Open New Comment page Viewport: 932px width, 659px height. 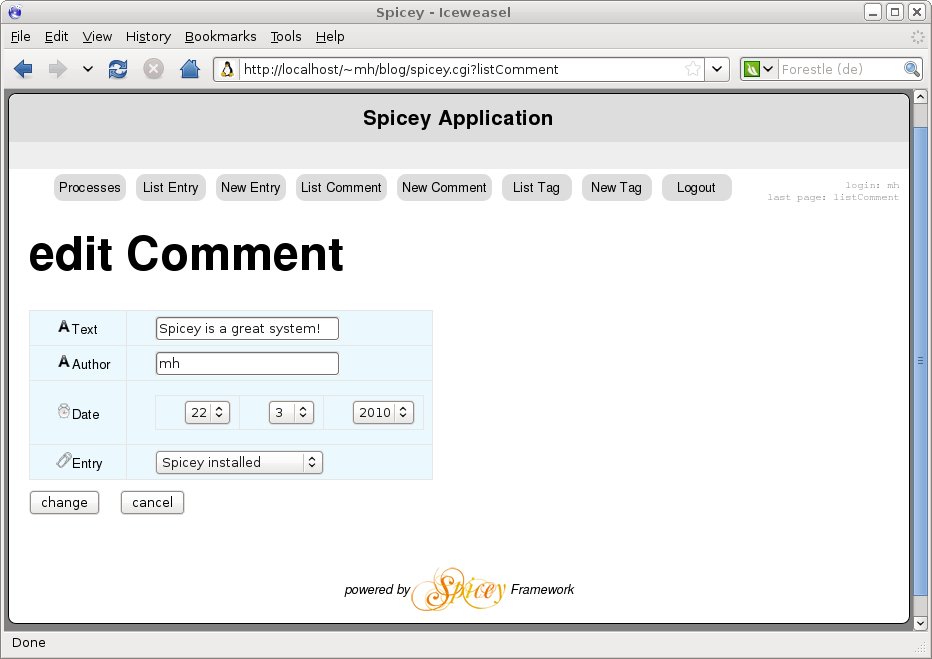click(x=444, y=188)
